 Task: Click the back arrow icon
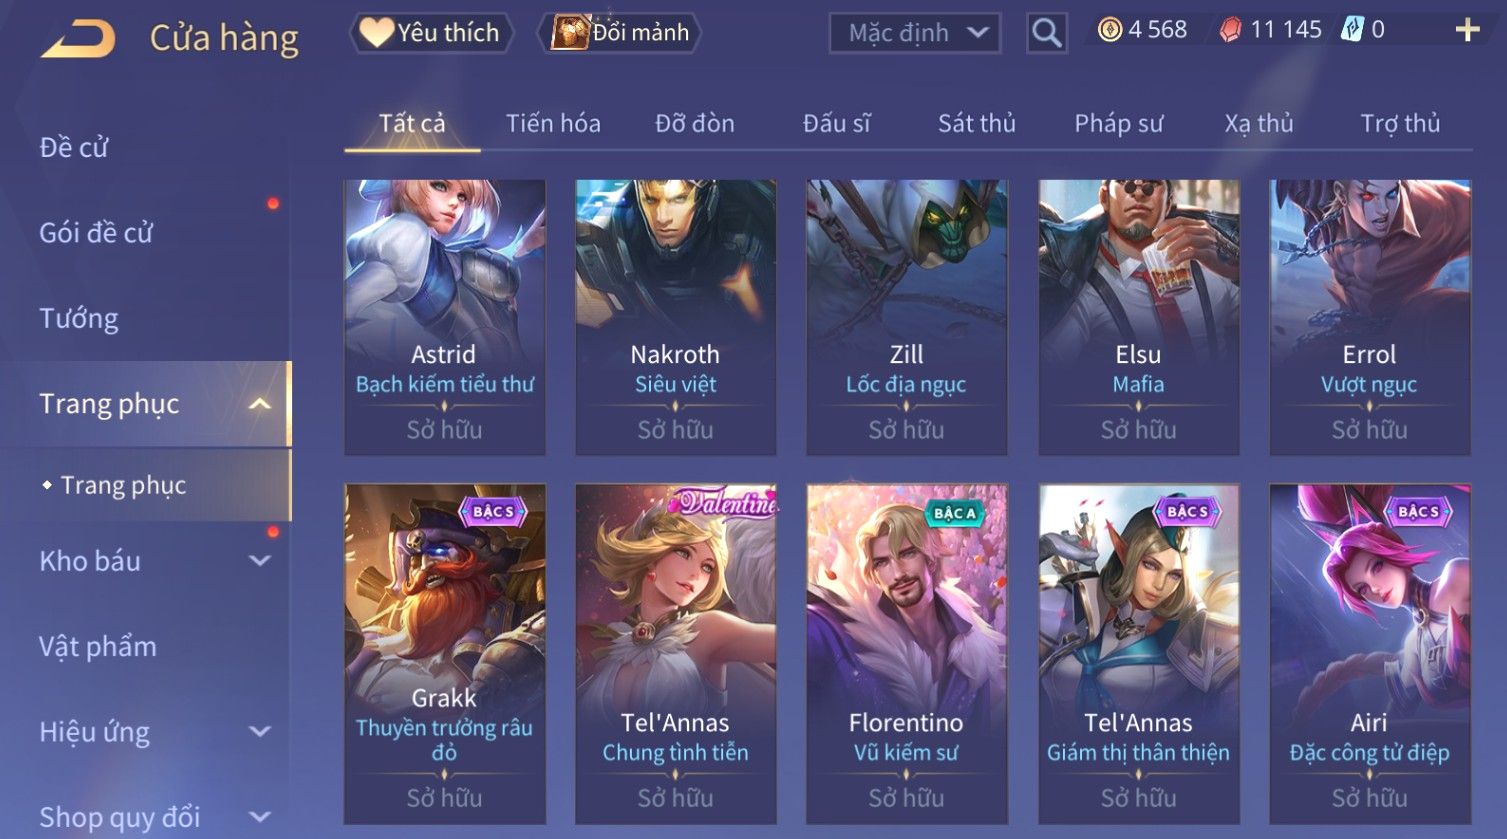(x=78, y=39)
